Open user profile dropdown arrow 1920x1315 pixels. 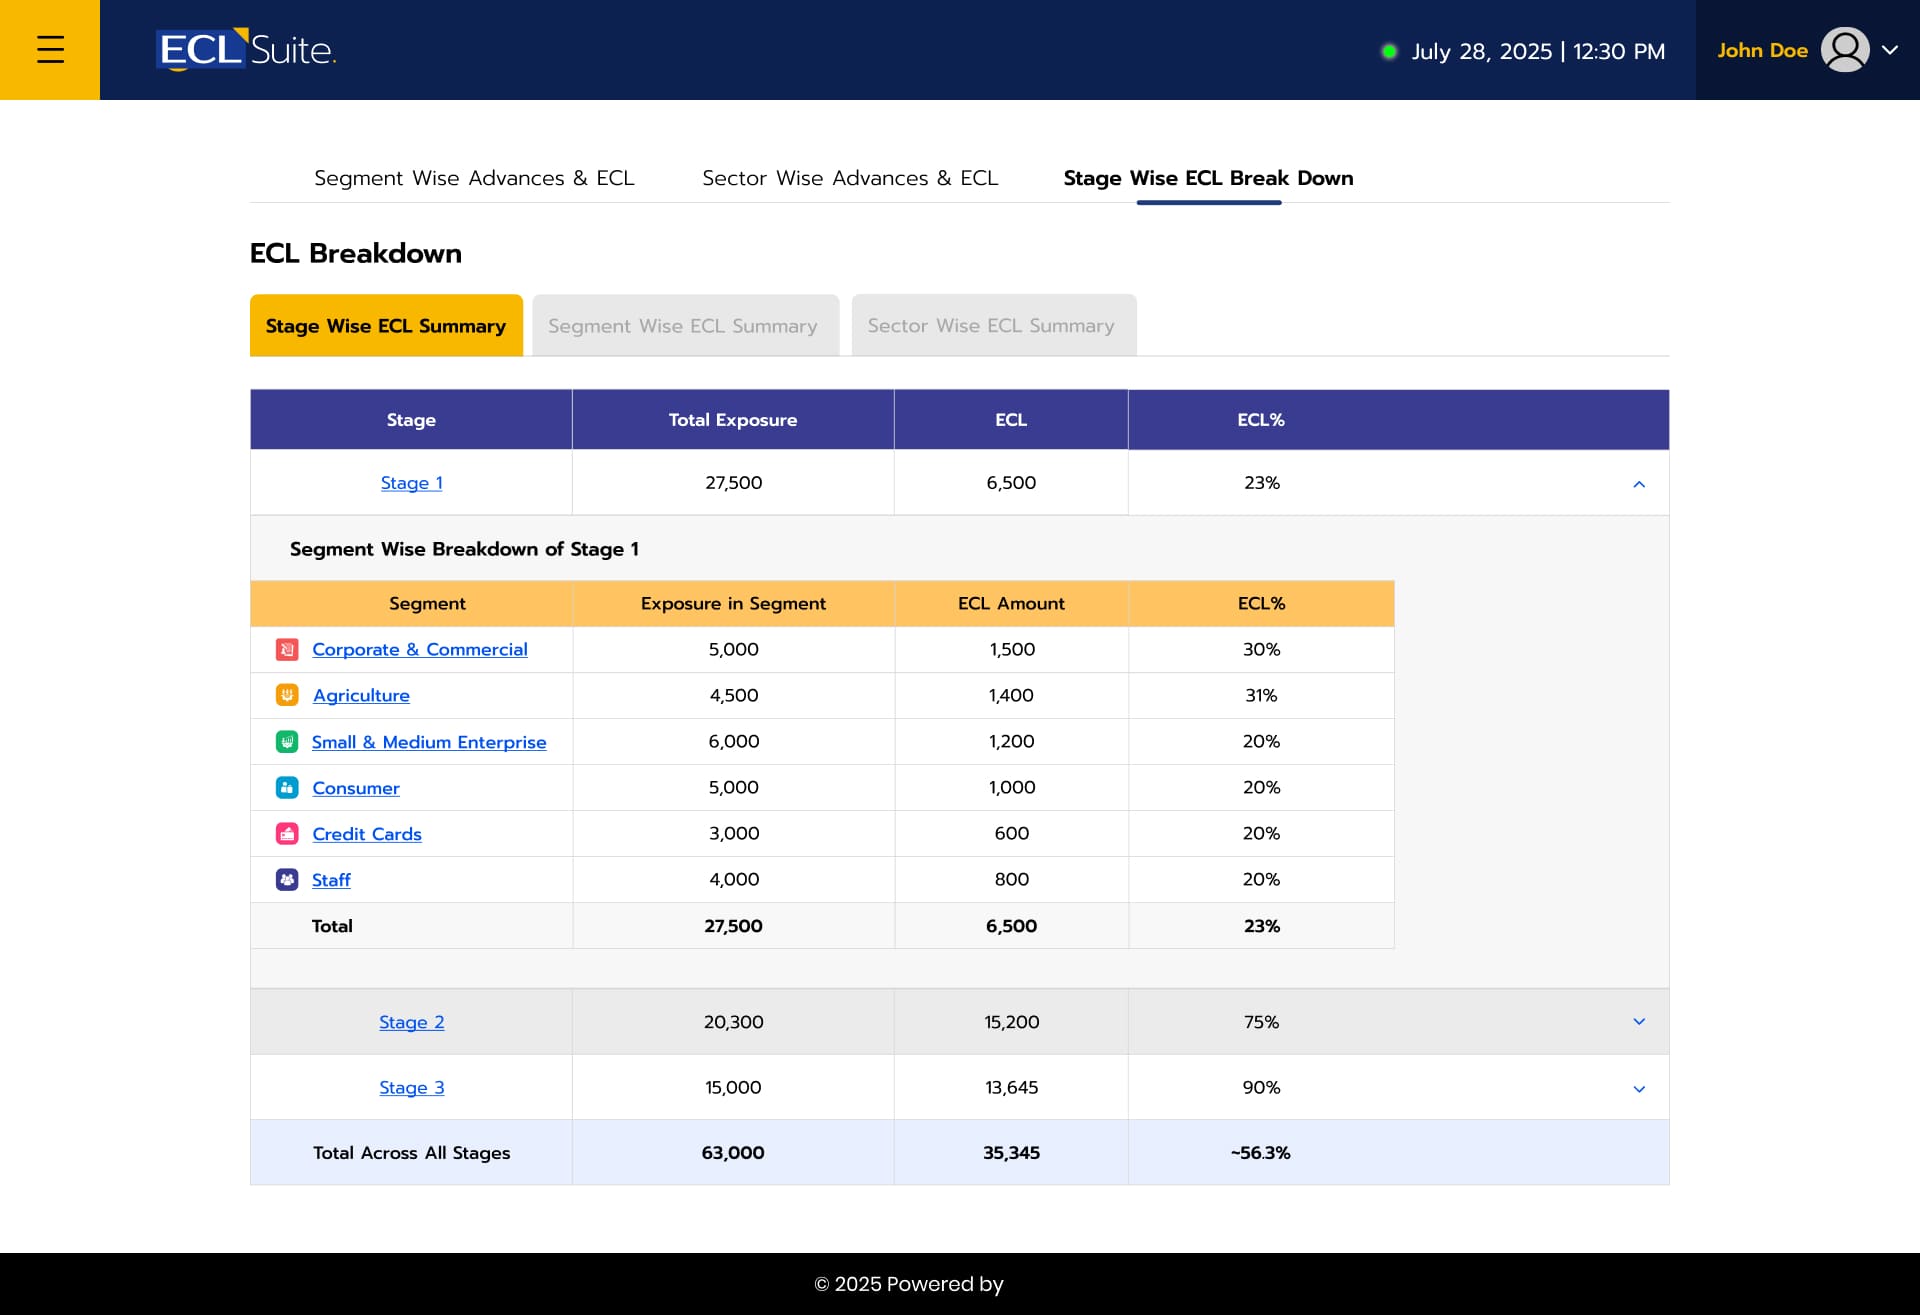coord(1889,50)
